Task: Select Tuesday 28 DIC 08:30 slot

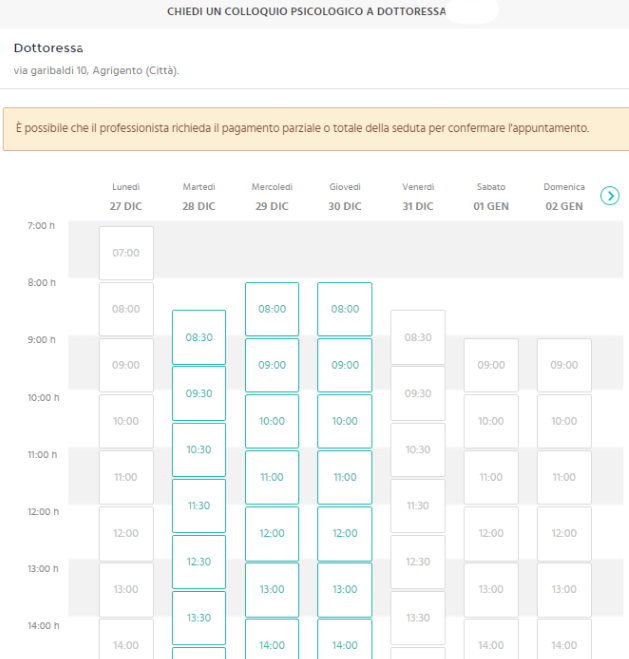Action: point(199,337)
